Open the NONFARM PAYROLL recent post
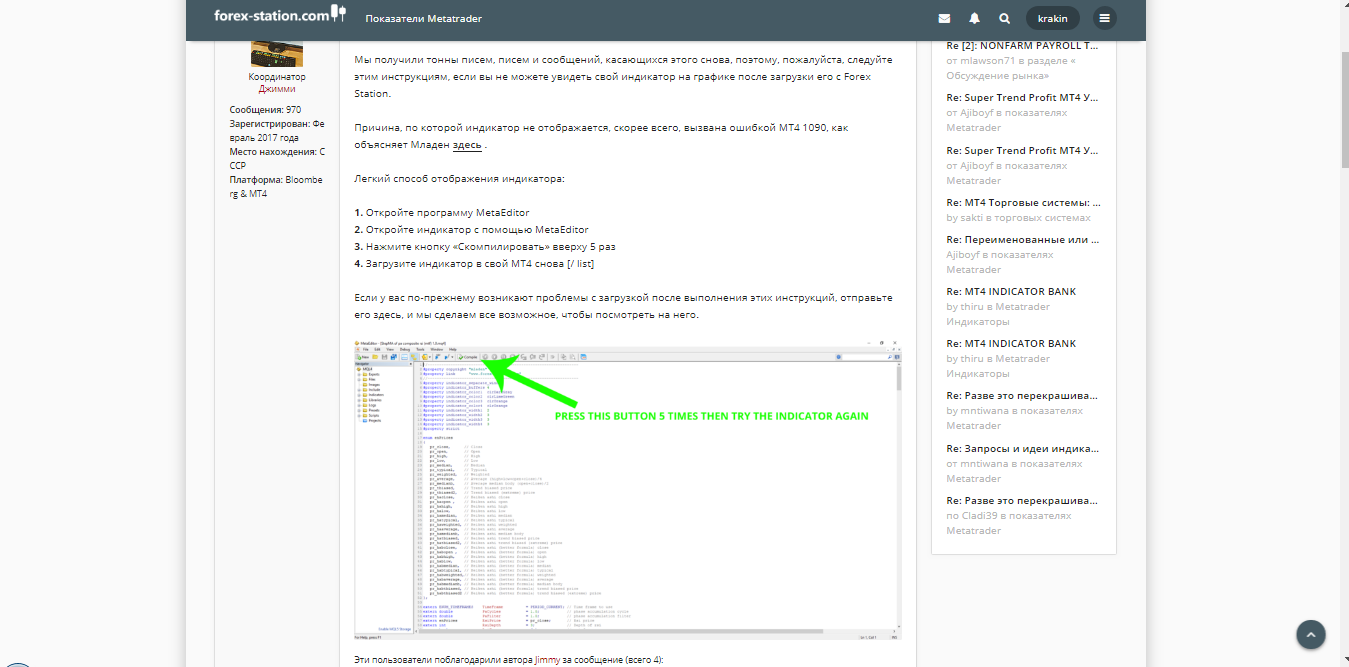 click(x=1022, y=46)
